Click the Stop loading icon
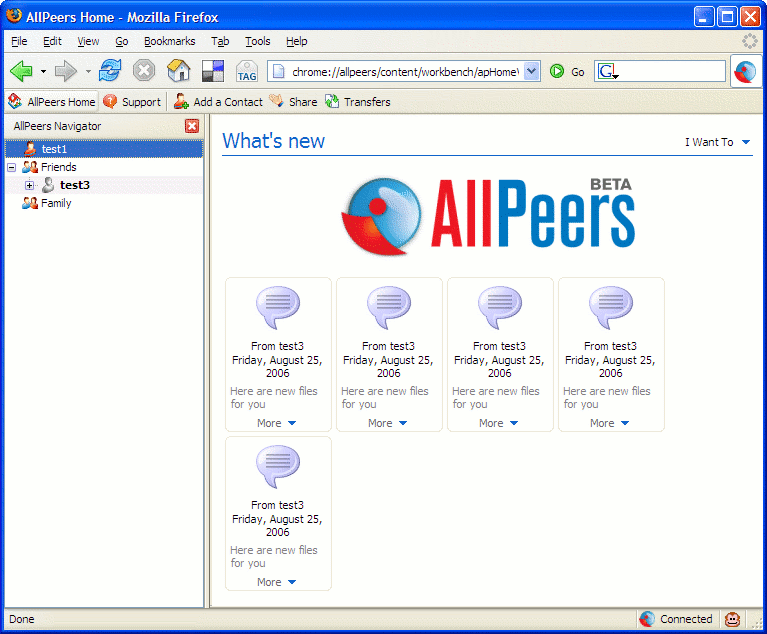Viewport: 767px width, 634px height. tap(144, 70)
